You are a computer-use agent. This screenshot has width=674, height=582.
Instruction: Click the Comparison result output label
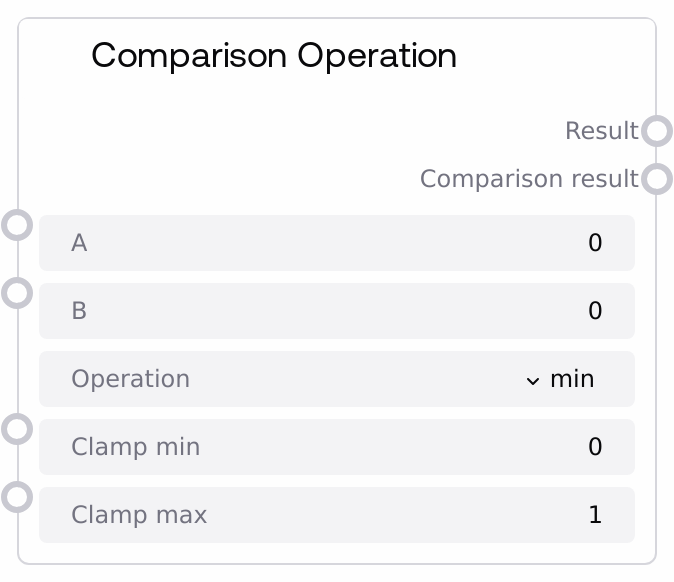click(528, 179)
